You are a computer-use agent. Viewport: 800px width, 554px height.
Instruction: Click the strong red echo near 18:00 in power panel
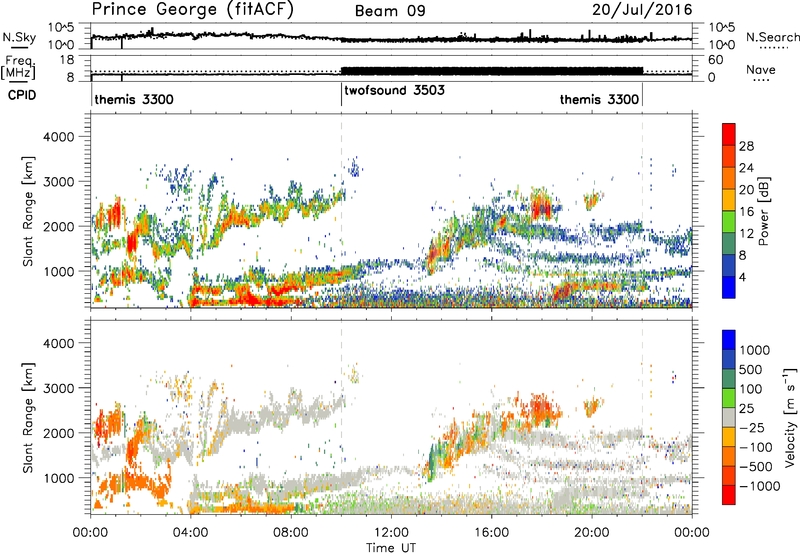coord(541,208)
